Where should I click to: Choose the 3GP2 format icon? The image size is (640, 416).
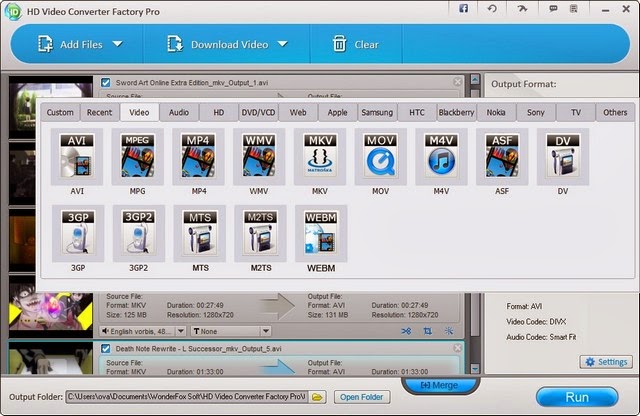139,234
